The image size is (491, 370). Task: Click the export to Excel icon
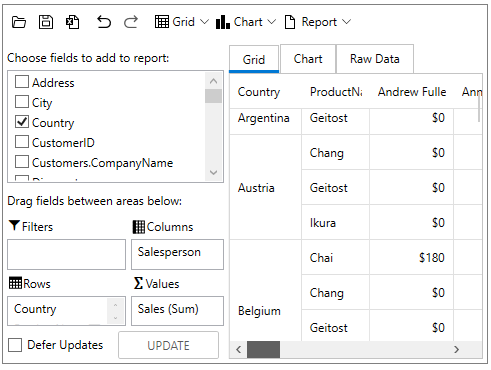pyautogui.click(x=72, y=22)
